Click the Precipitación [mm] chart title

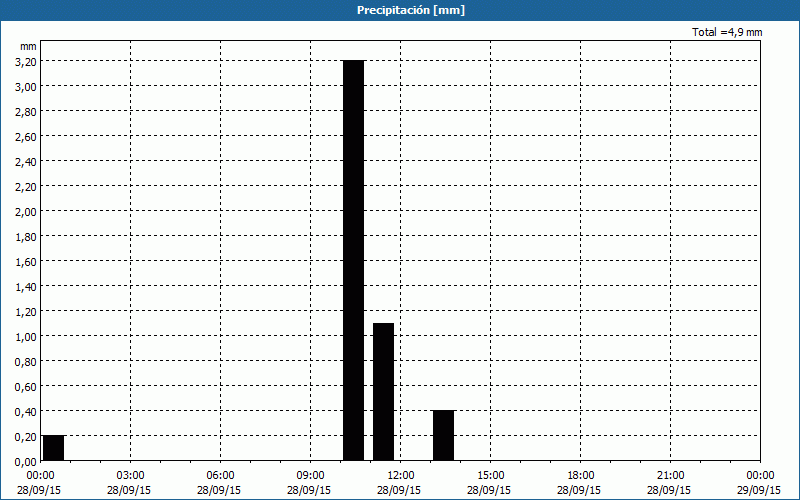(x=411, y=10)
